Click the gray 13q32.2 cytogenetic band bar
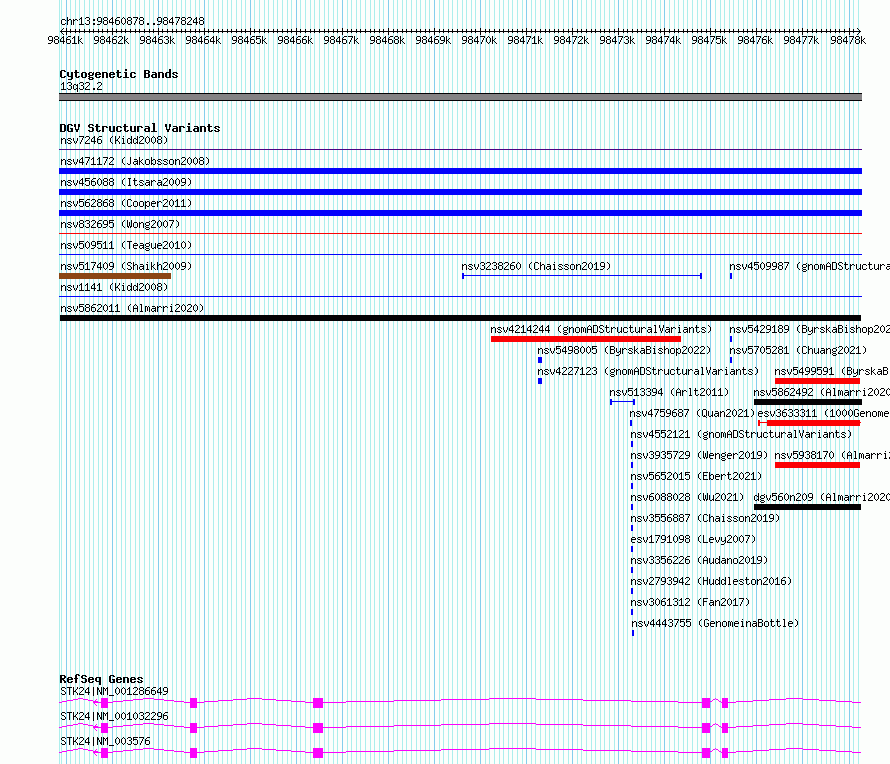This screenshot has height=764, width=890. tap(460, 97)
